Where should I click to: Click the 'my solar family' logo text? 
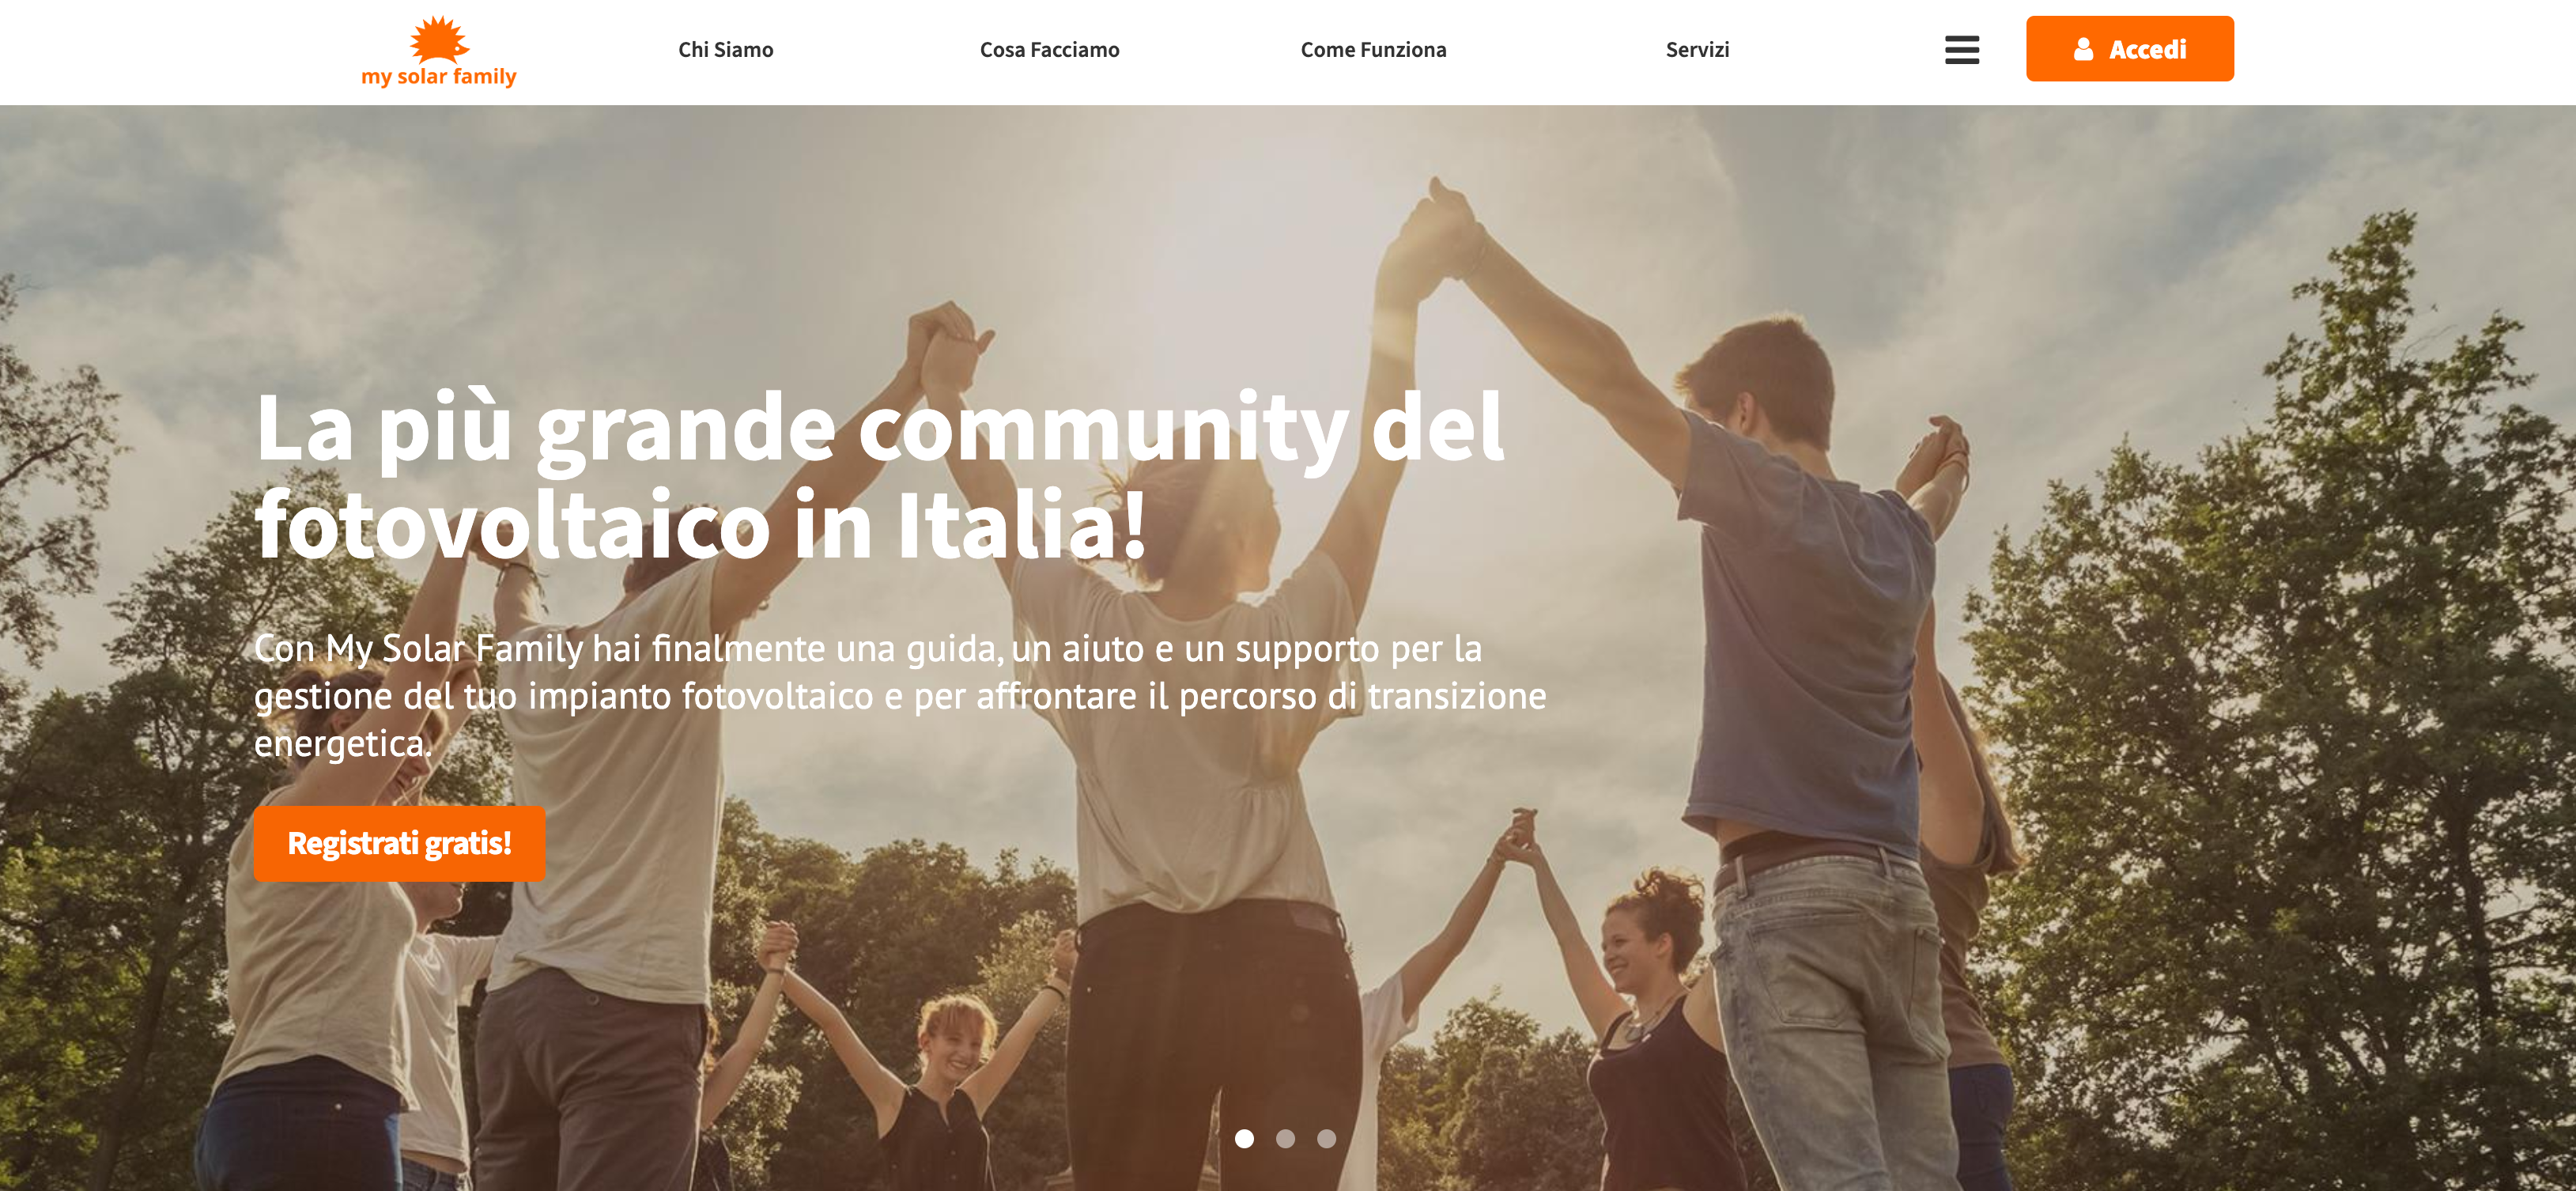[439, 76]
